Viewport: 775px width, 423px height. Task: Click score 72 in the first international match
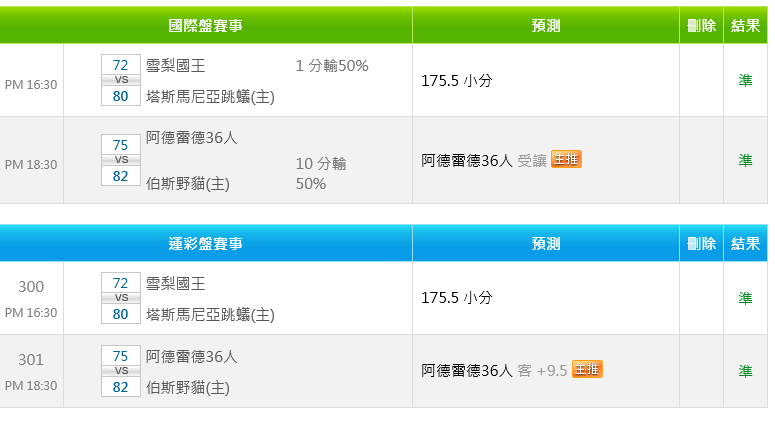click(121, 65)
